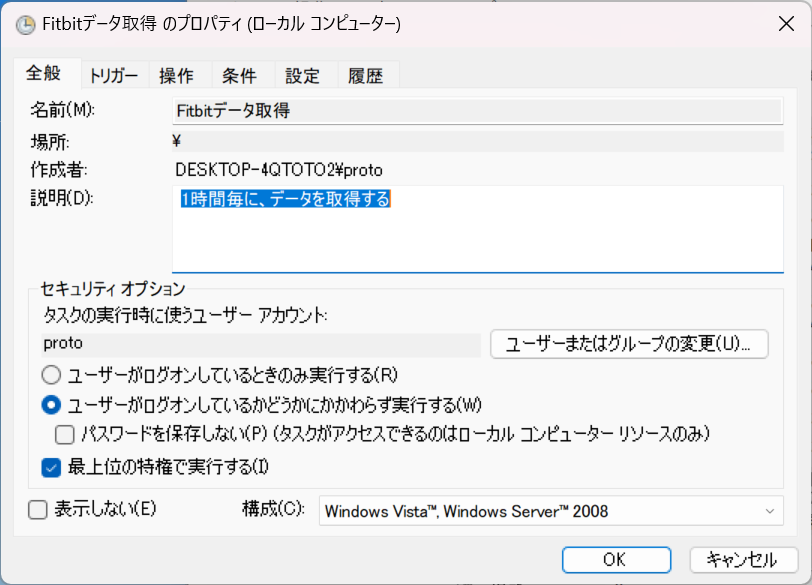Image resolution: width=812 pixels, height=585 pixels.
Task: Click the キャンセル button
Action: coord(741,559)
